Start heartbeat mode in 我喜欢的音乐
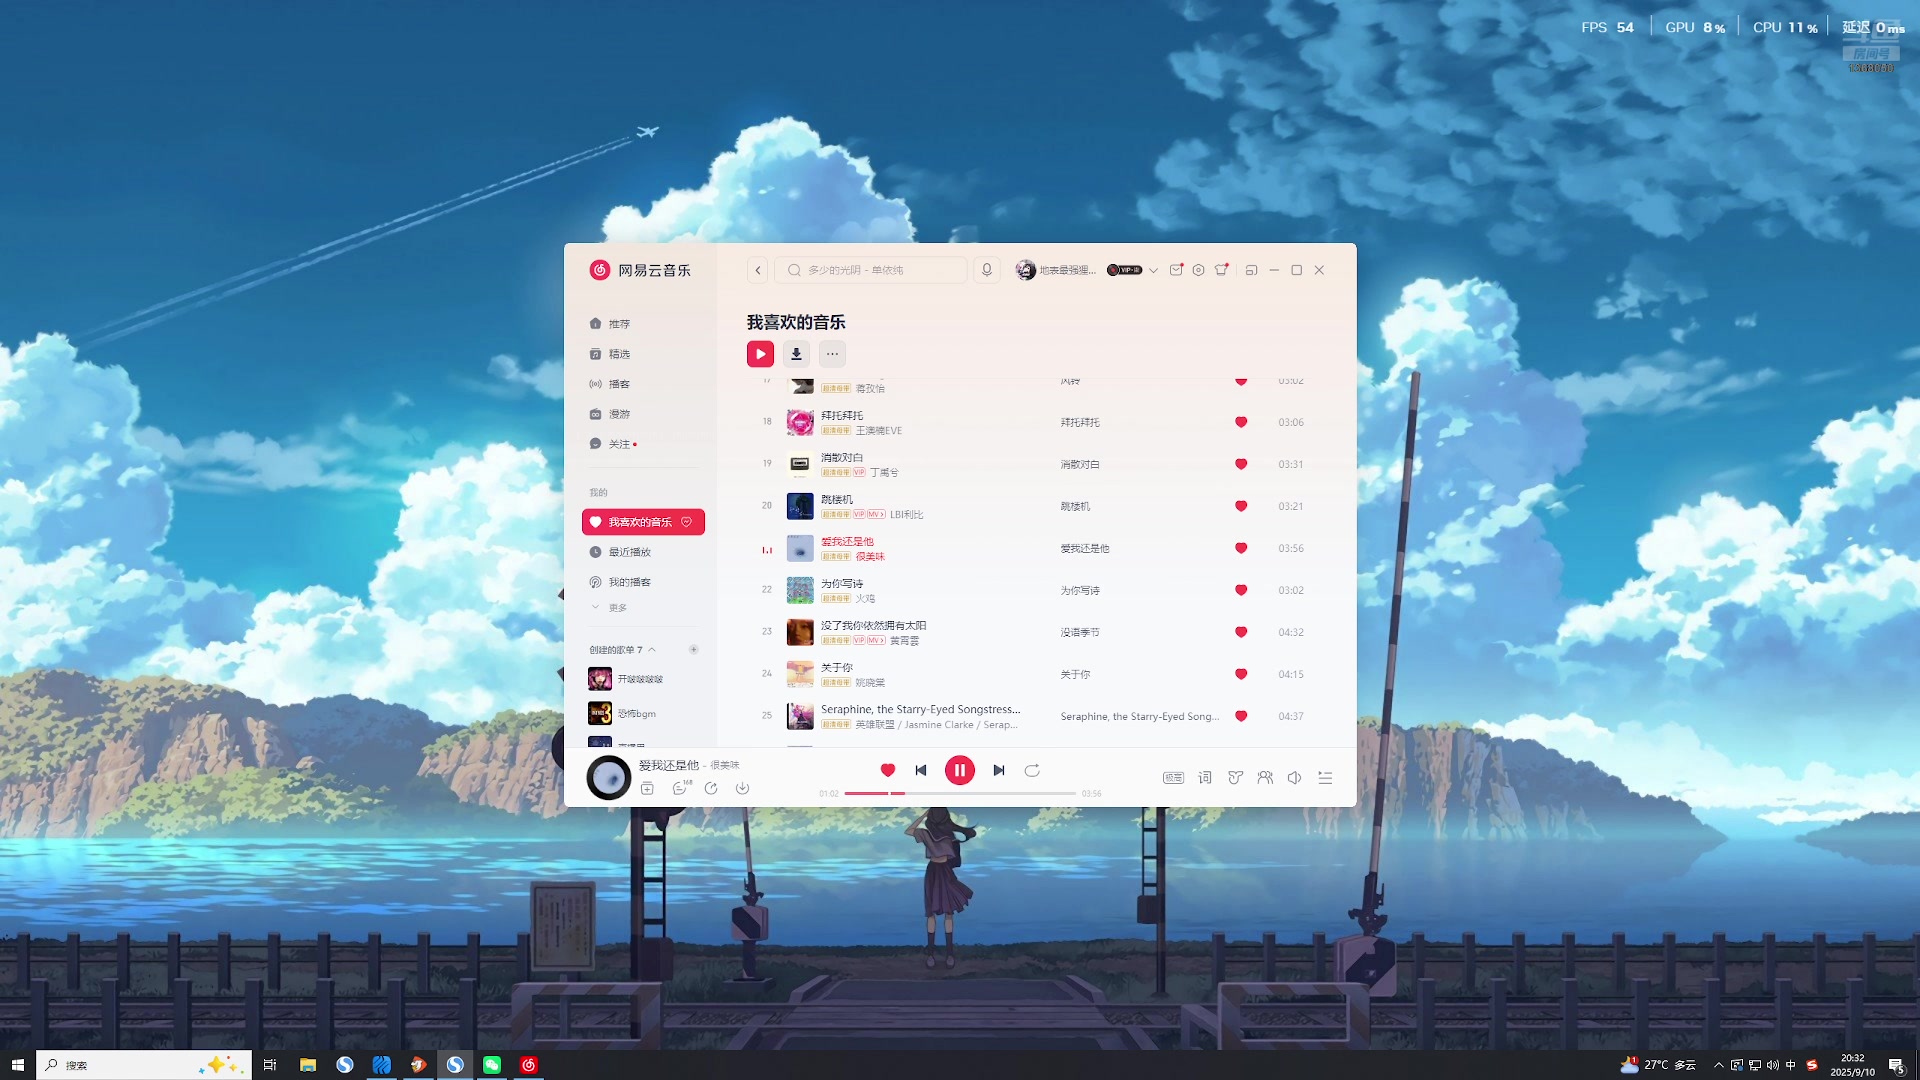 tap(687, 522)
